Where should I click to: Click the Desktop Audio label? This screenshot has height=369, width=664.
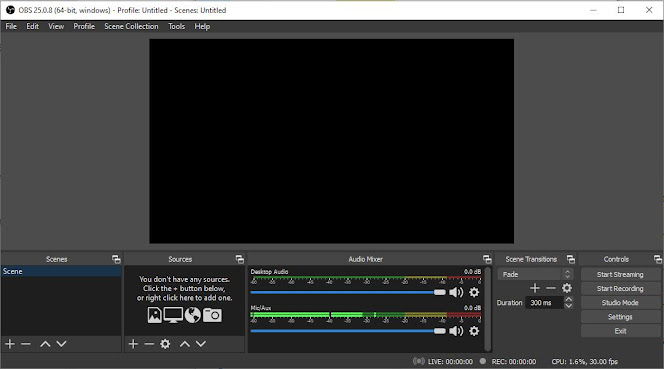click(x=269, y=272)
